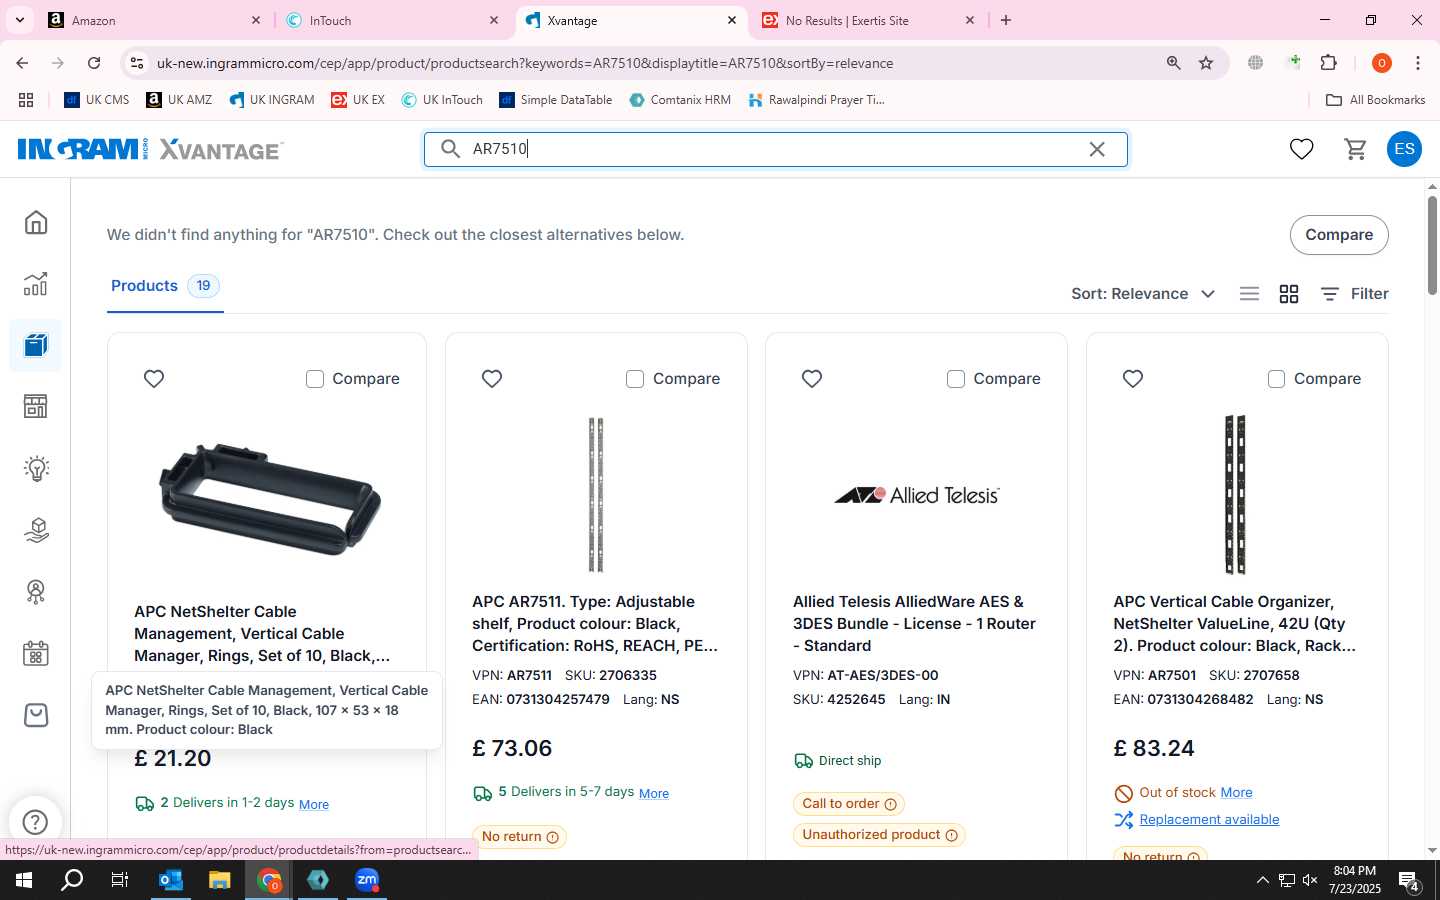Image resolution: width=1440 pixels, height=900 pixels.
Task: Open APC NetShelter cable ring product image
Action: [268, 497]
